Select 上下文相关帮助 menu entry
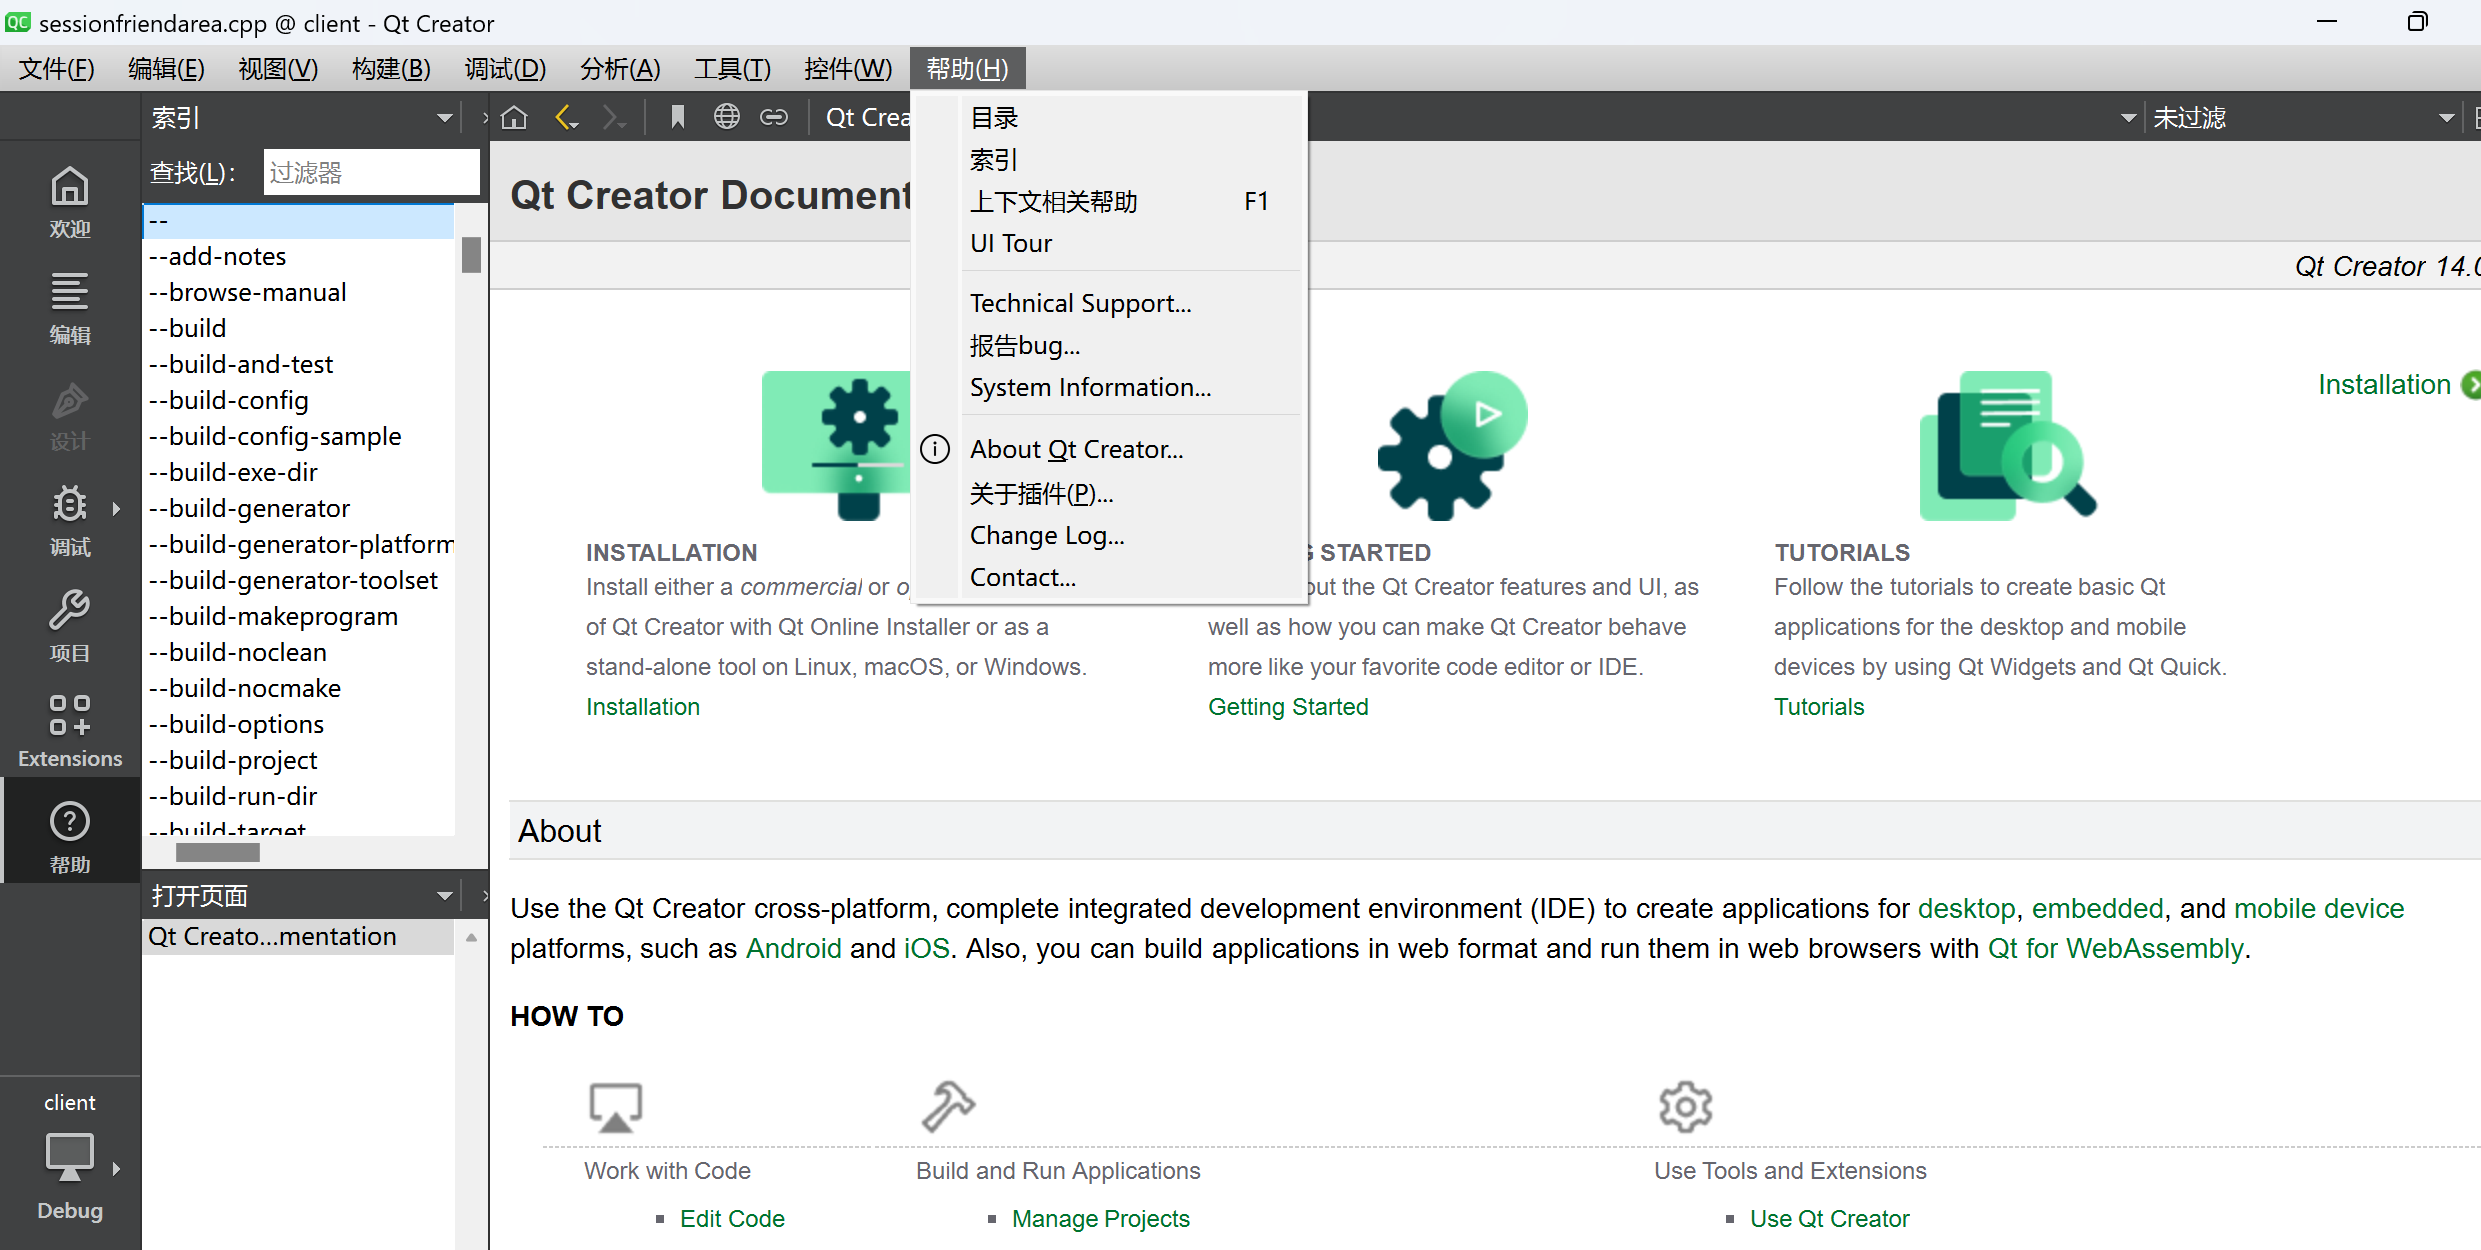Viewport: 2481px width, 1250px height. pyautogui.click(x=1110, y=202)
